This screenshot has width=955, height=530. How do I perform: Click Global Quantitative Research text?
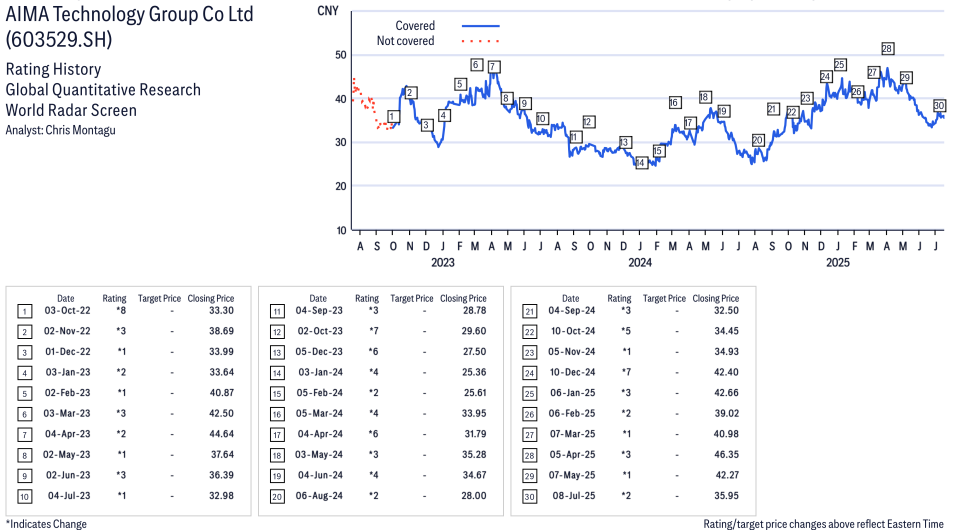point(103,90)
